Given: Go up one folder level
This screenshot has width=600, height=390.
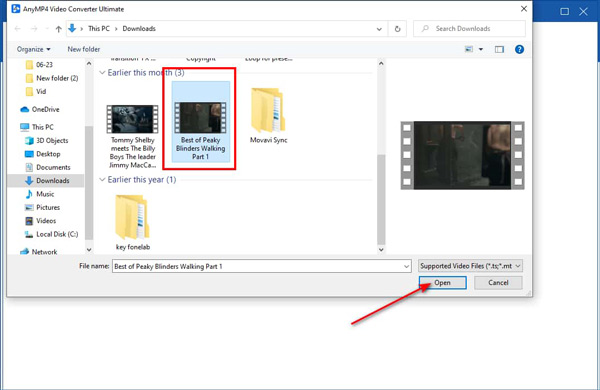Looking at the screenshot, I should (59, 29).
